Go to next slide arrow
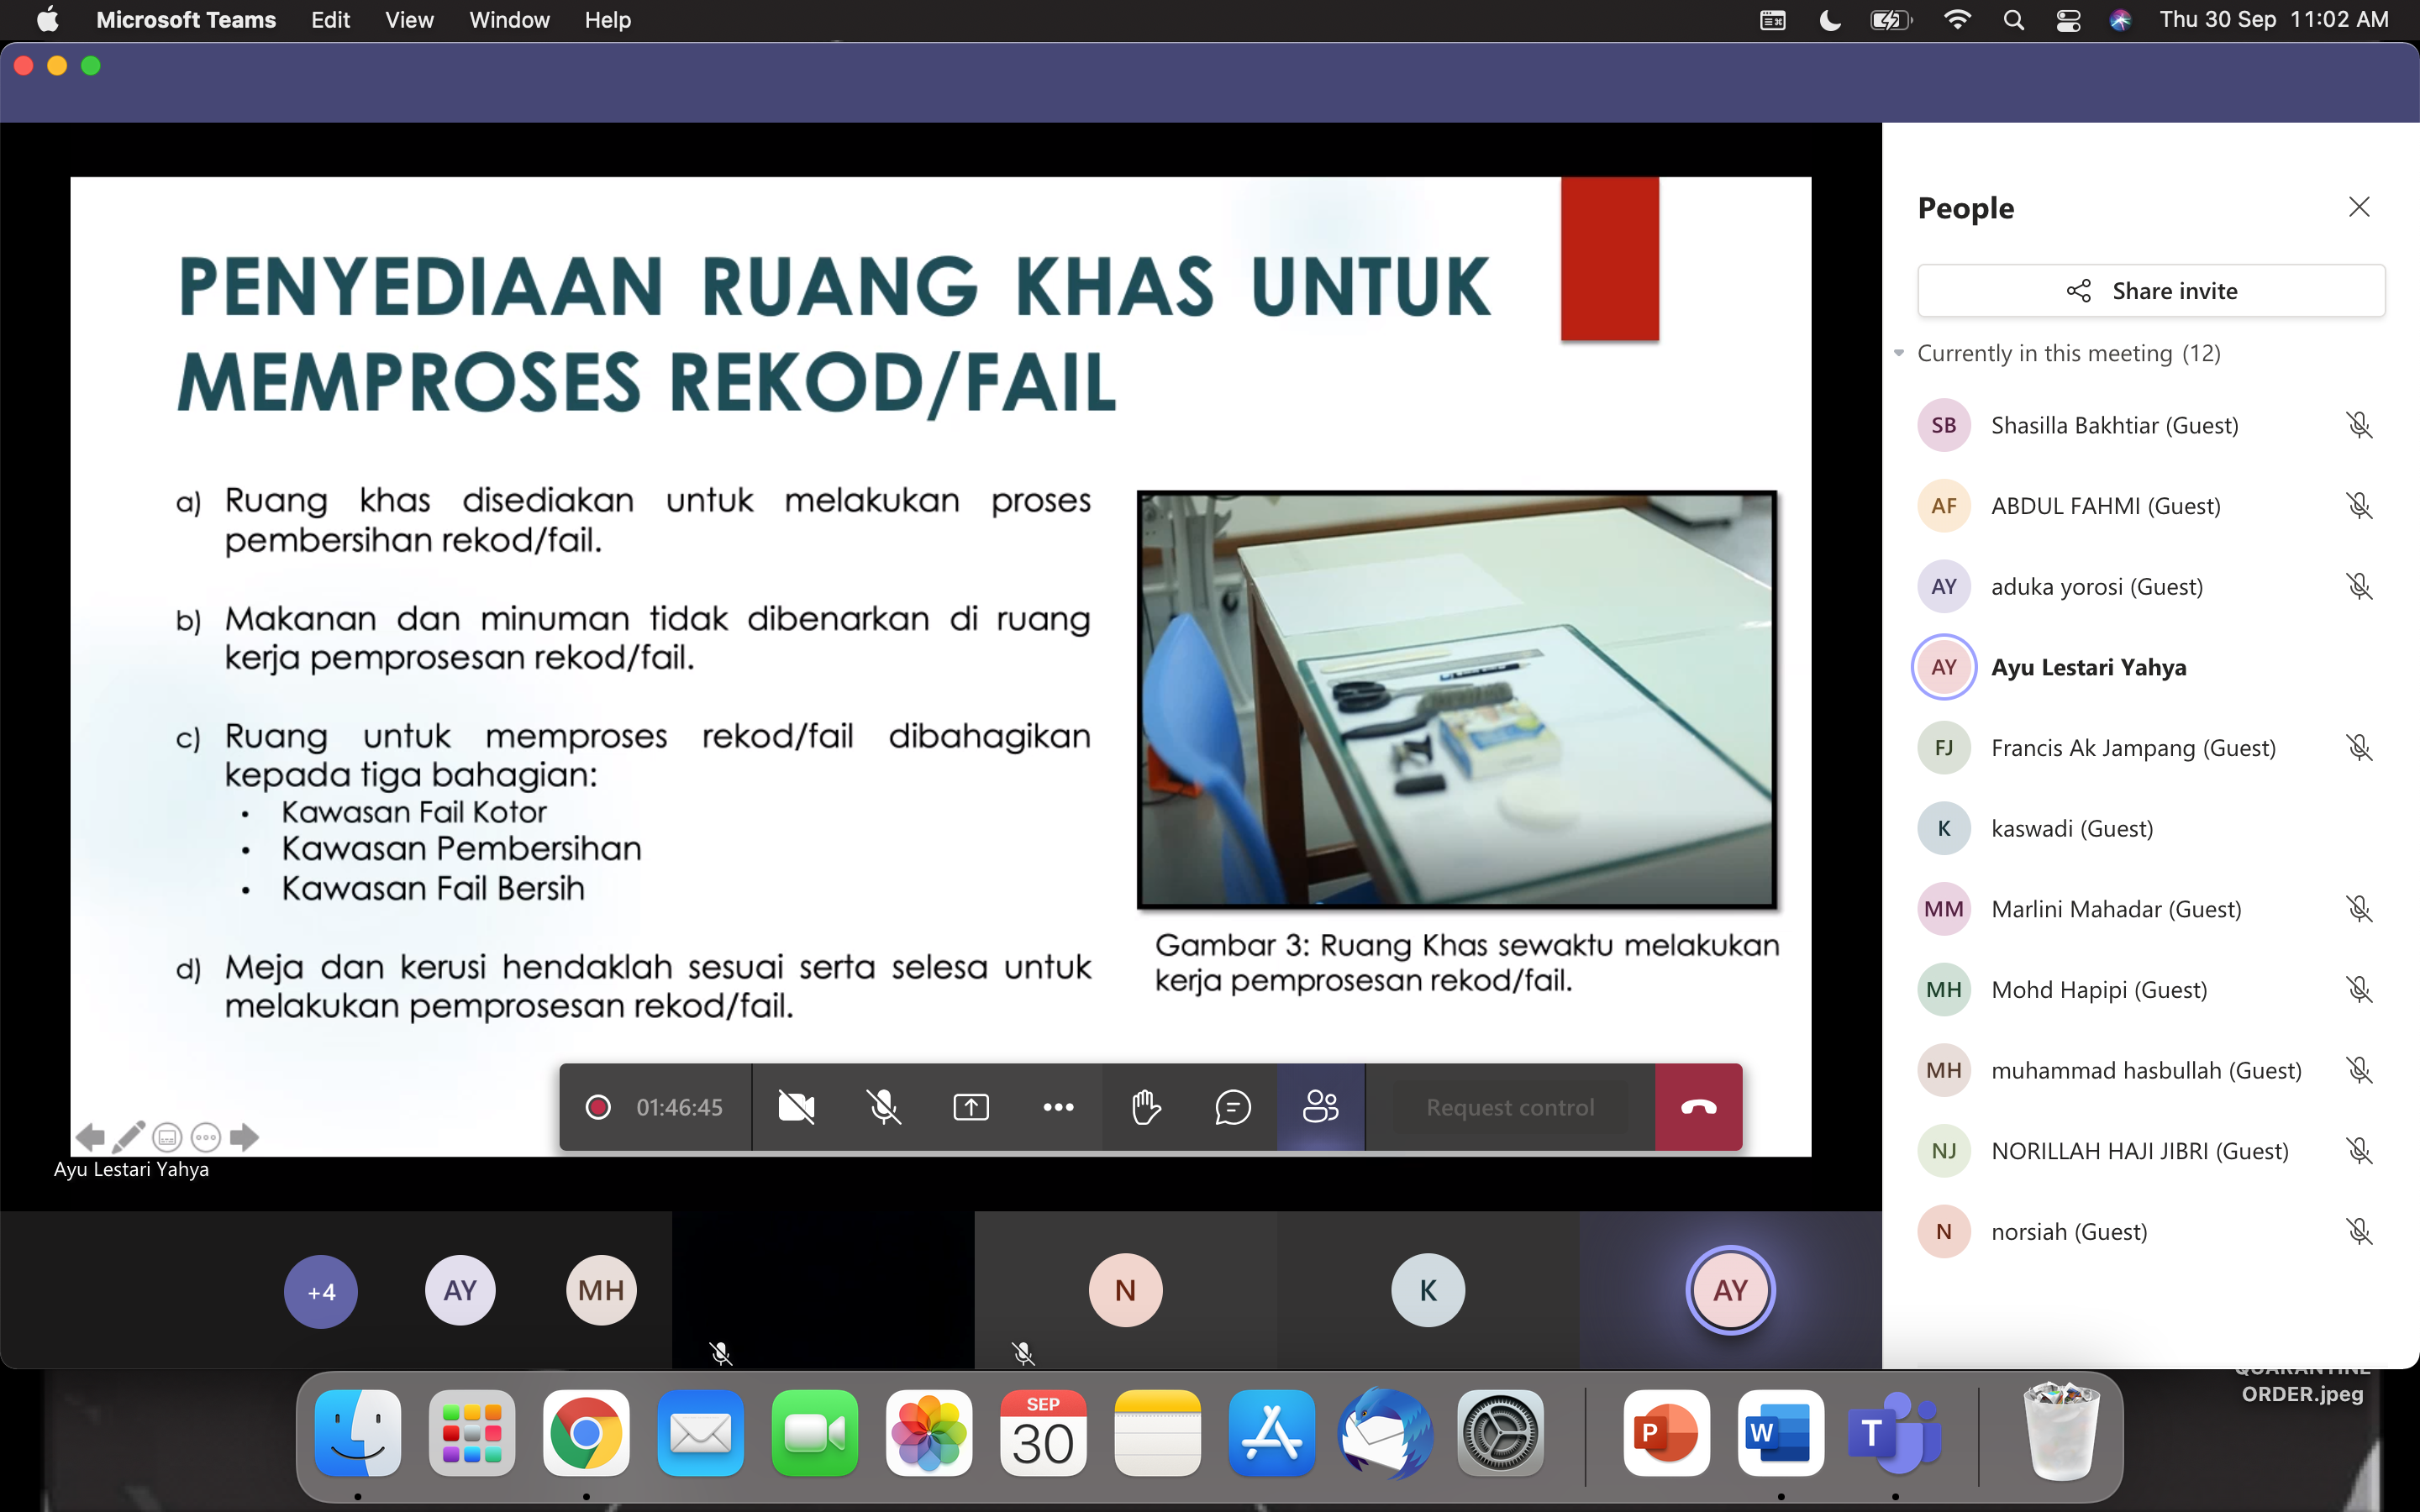 (244, 1137)
